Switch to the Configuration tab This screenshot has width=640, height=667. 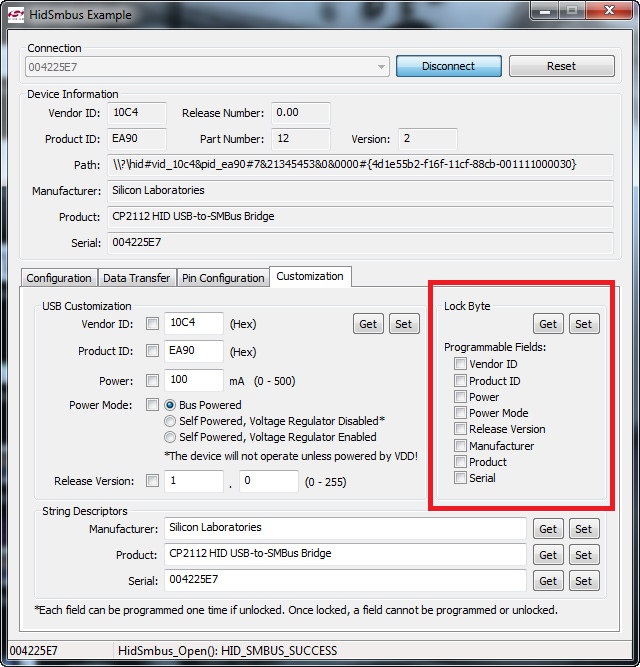(x=59, y=278)
